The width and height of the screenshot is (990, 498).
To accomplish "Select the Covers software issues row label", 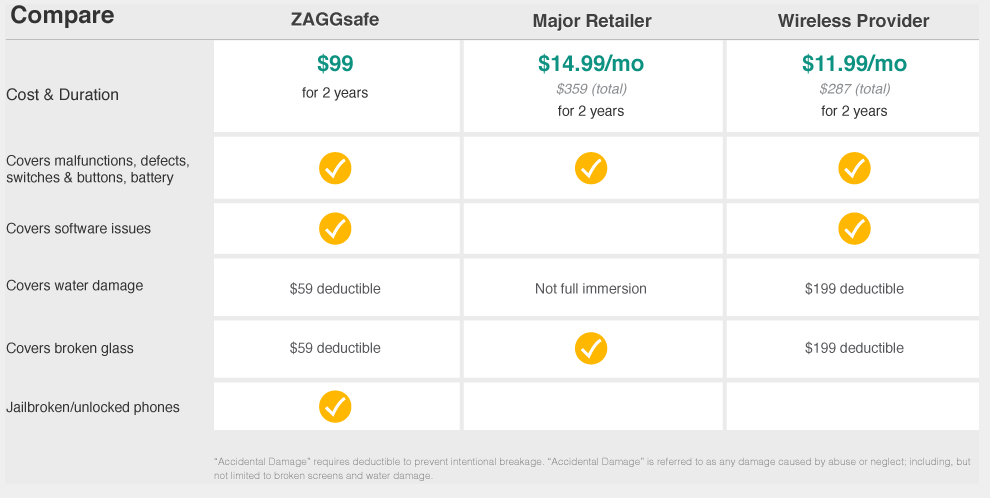I will tap(78, 228).
